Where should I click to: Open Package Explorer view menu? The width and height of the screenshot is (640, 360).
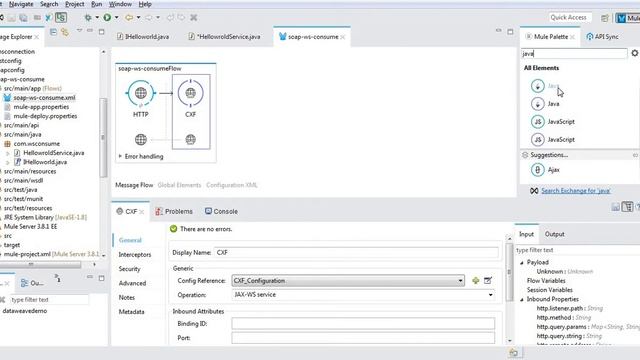point(79,31)
